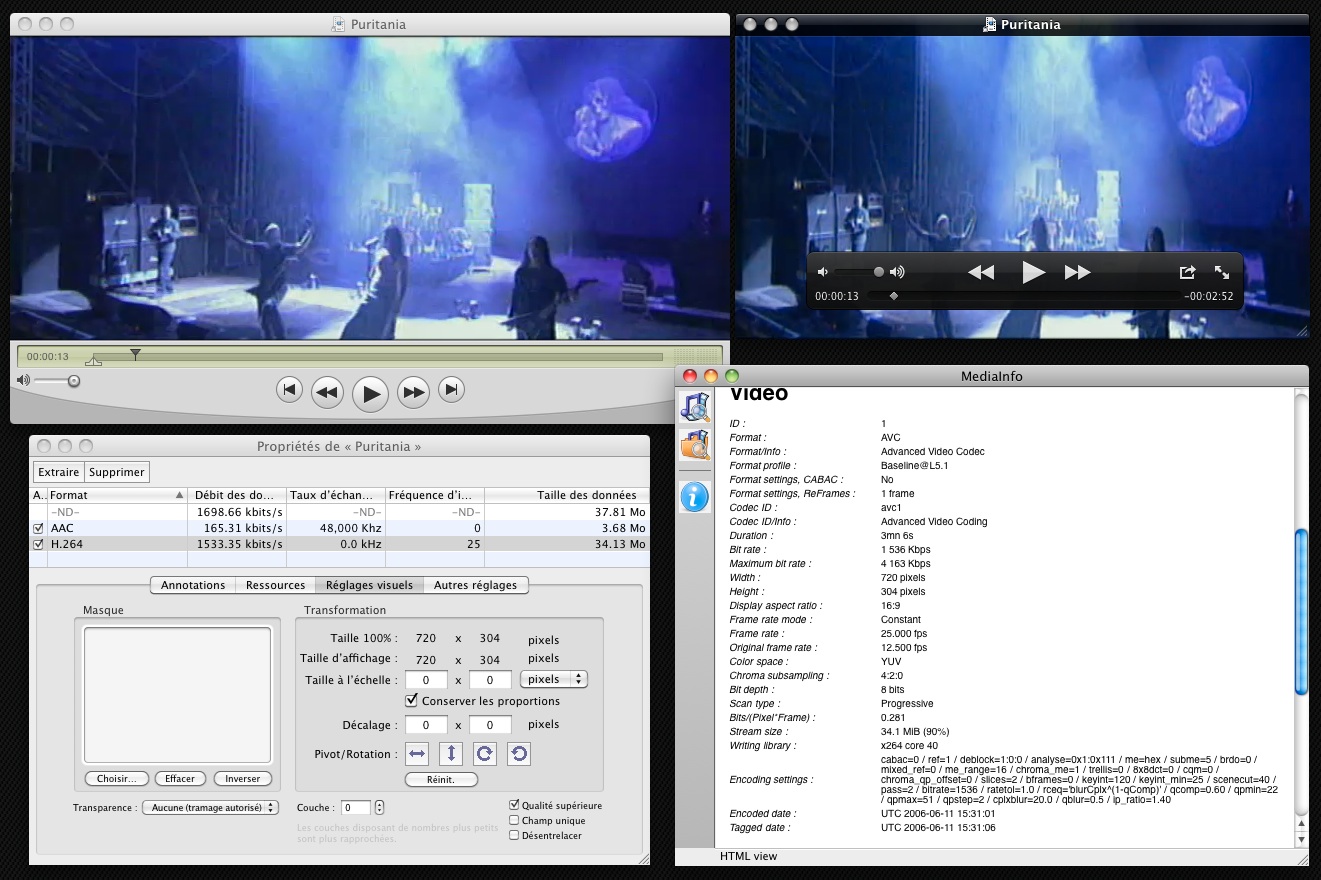Click the Inverser mask button
Screen dimensions: 1321x880
click(242, 778)
